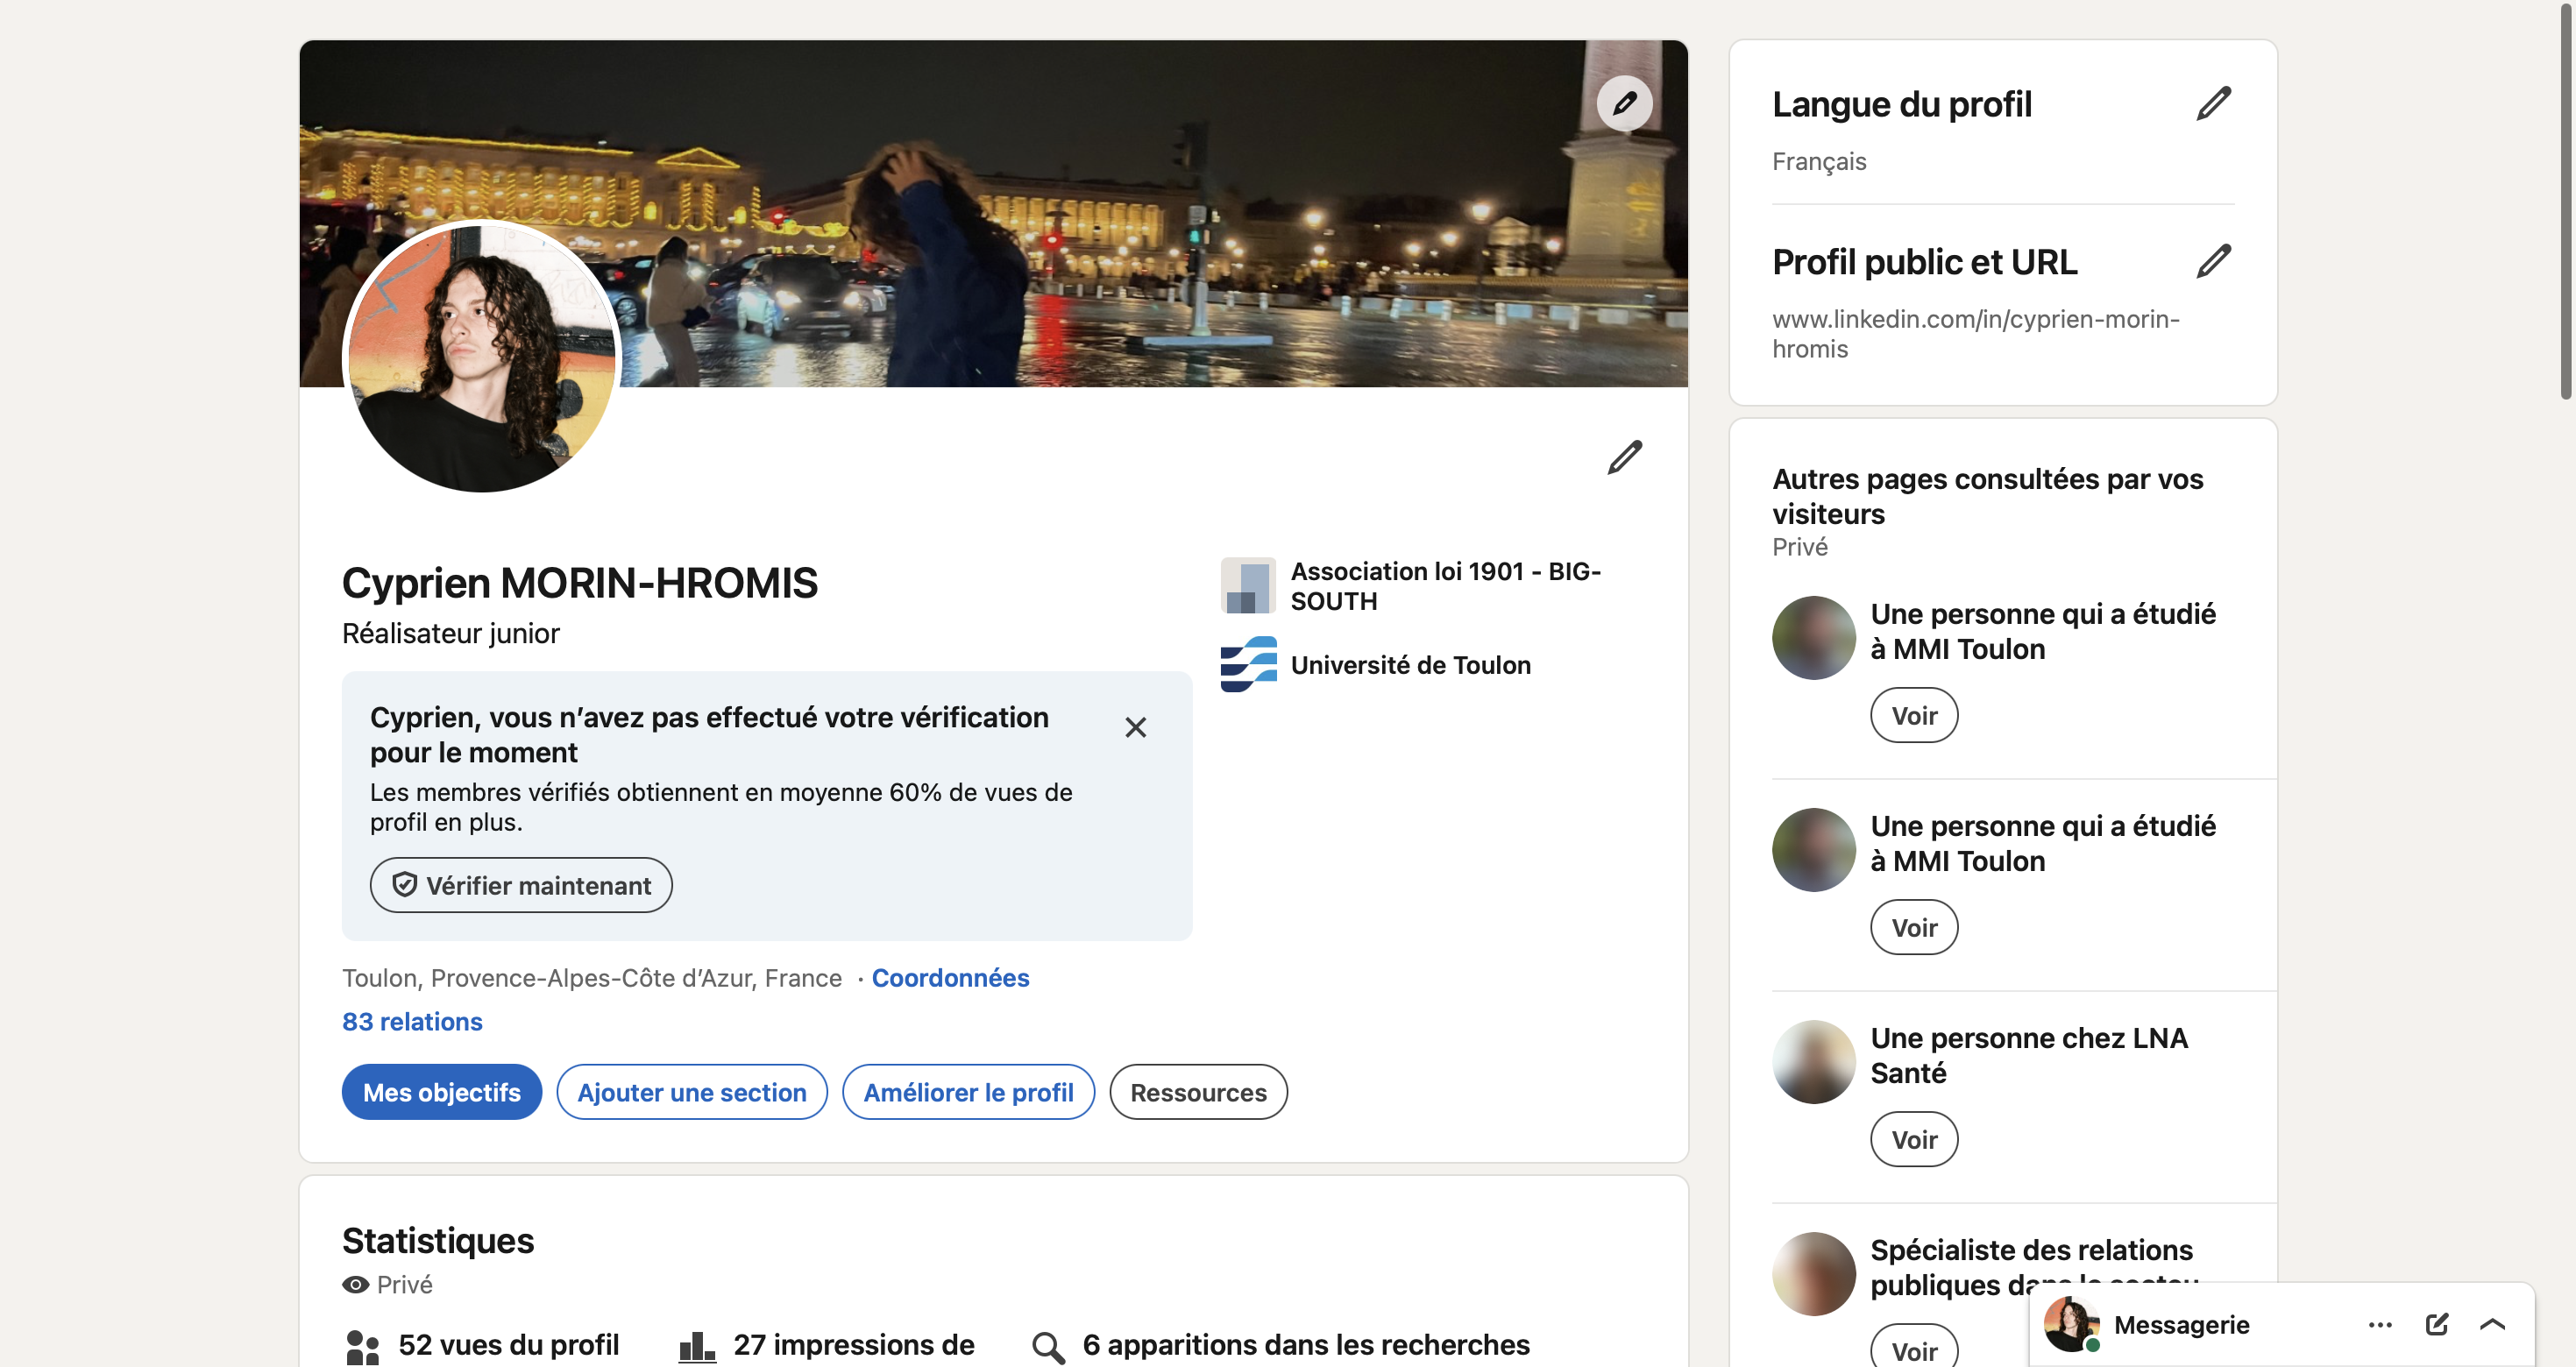The height and width of the screenshot is (1367, 2576).
Task: Open second MMI Toulon person avatar
Action: coord(1814,850)
